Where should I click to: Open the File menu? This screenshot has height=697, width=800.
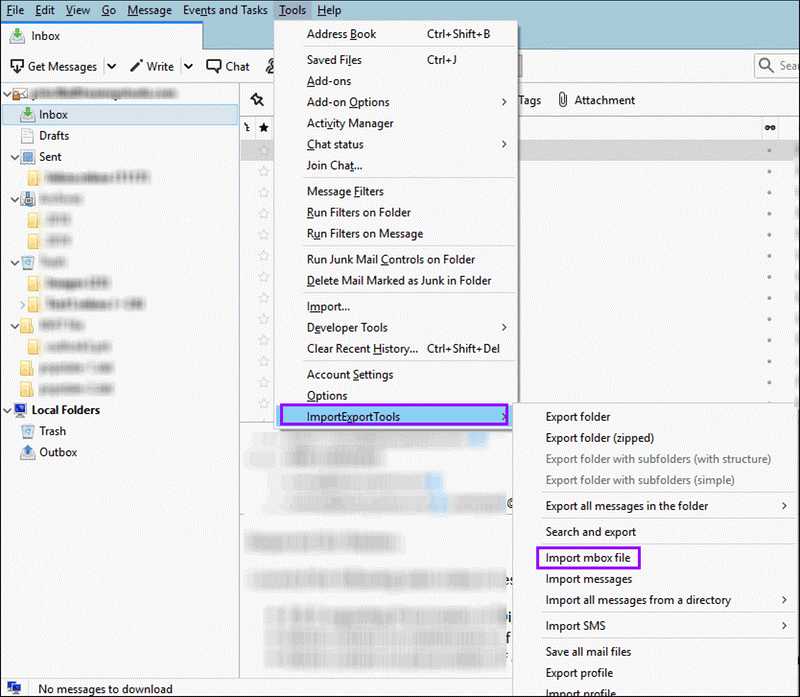(15, 10)
